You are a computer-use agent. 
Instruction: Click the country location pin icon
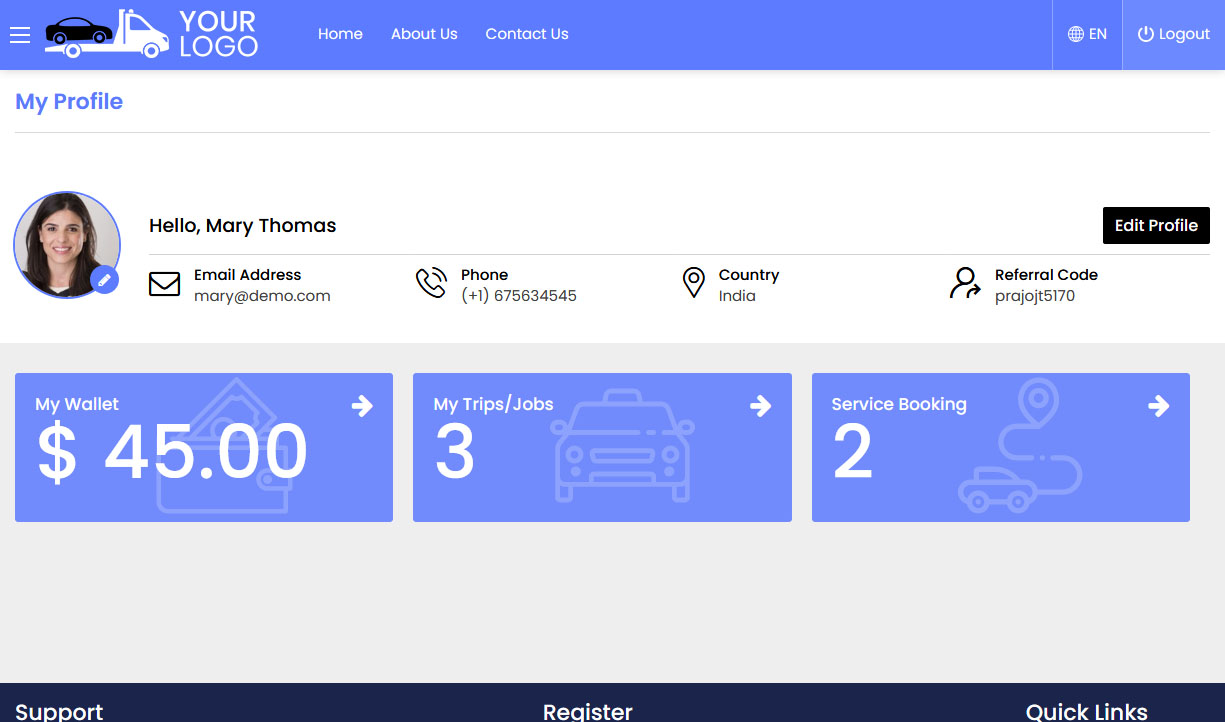tap(693, 283)
